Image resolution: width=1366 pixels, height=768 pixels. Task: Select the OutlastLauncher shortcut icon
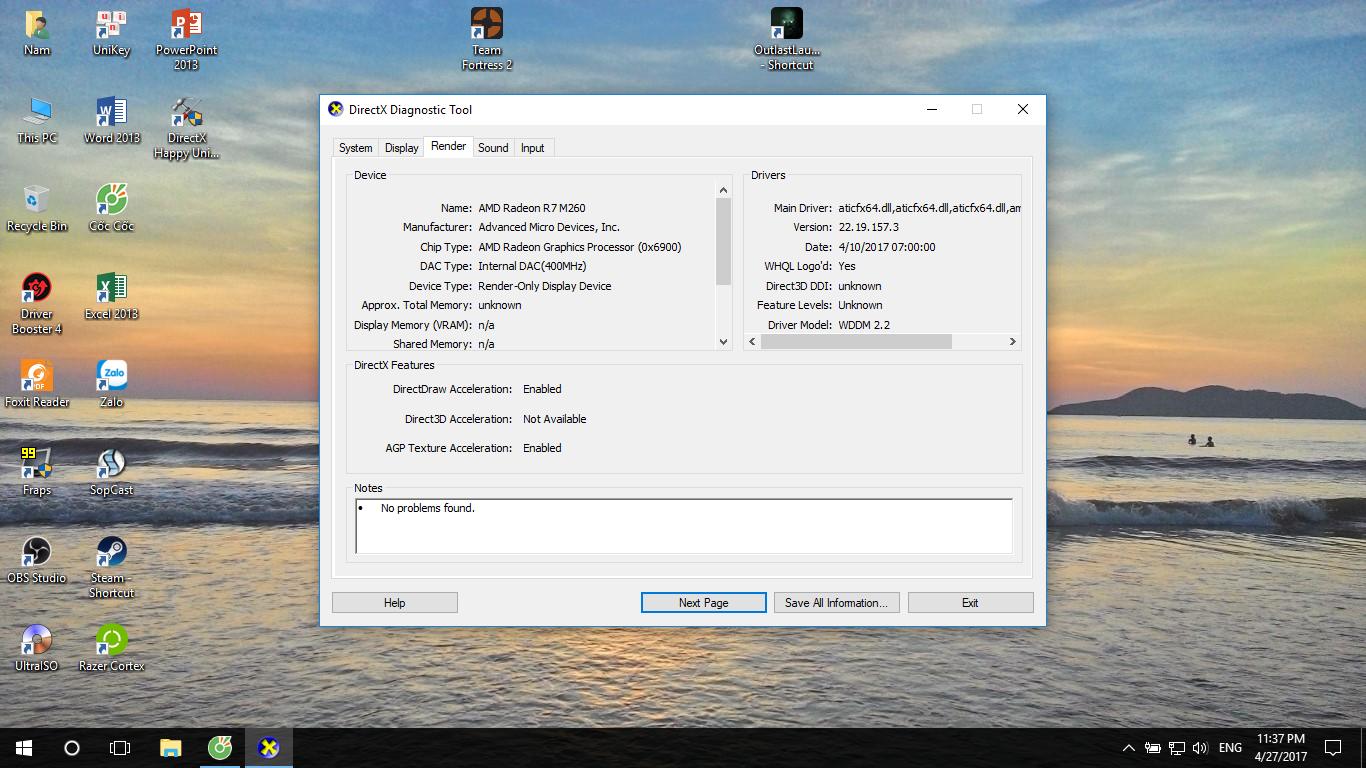(x=787, y=40)
